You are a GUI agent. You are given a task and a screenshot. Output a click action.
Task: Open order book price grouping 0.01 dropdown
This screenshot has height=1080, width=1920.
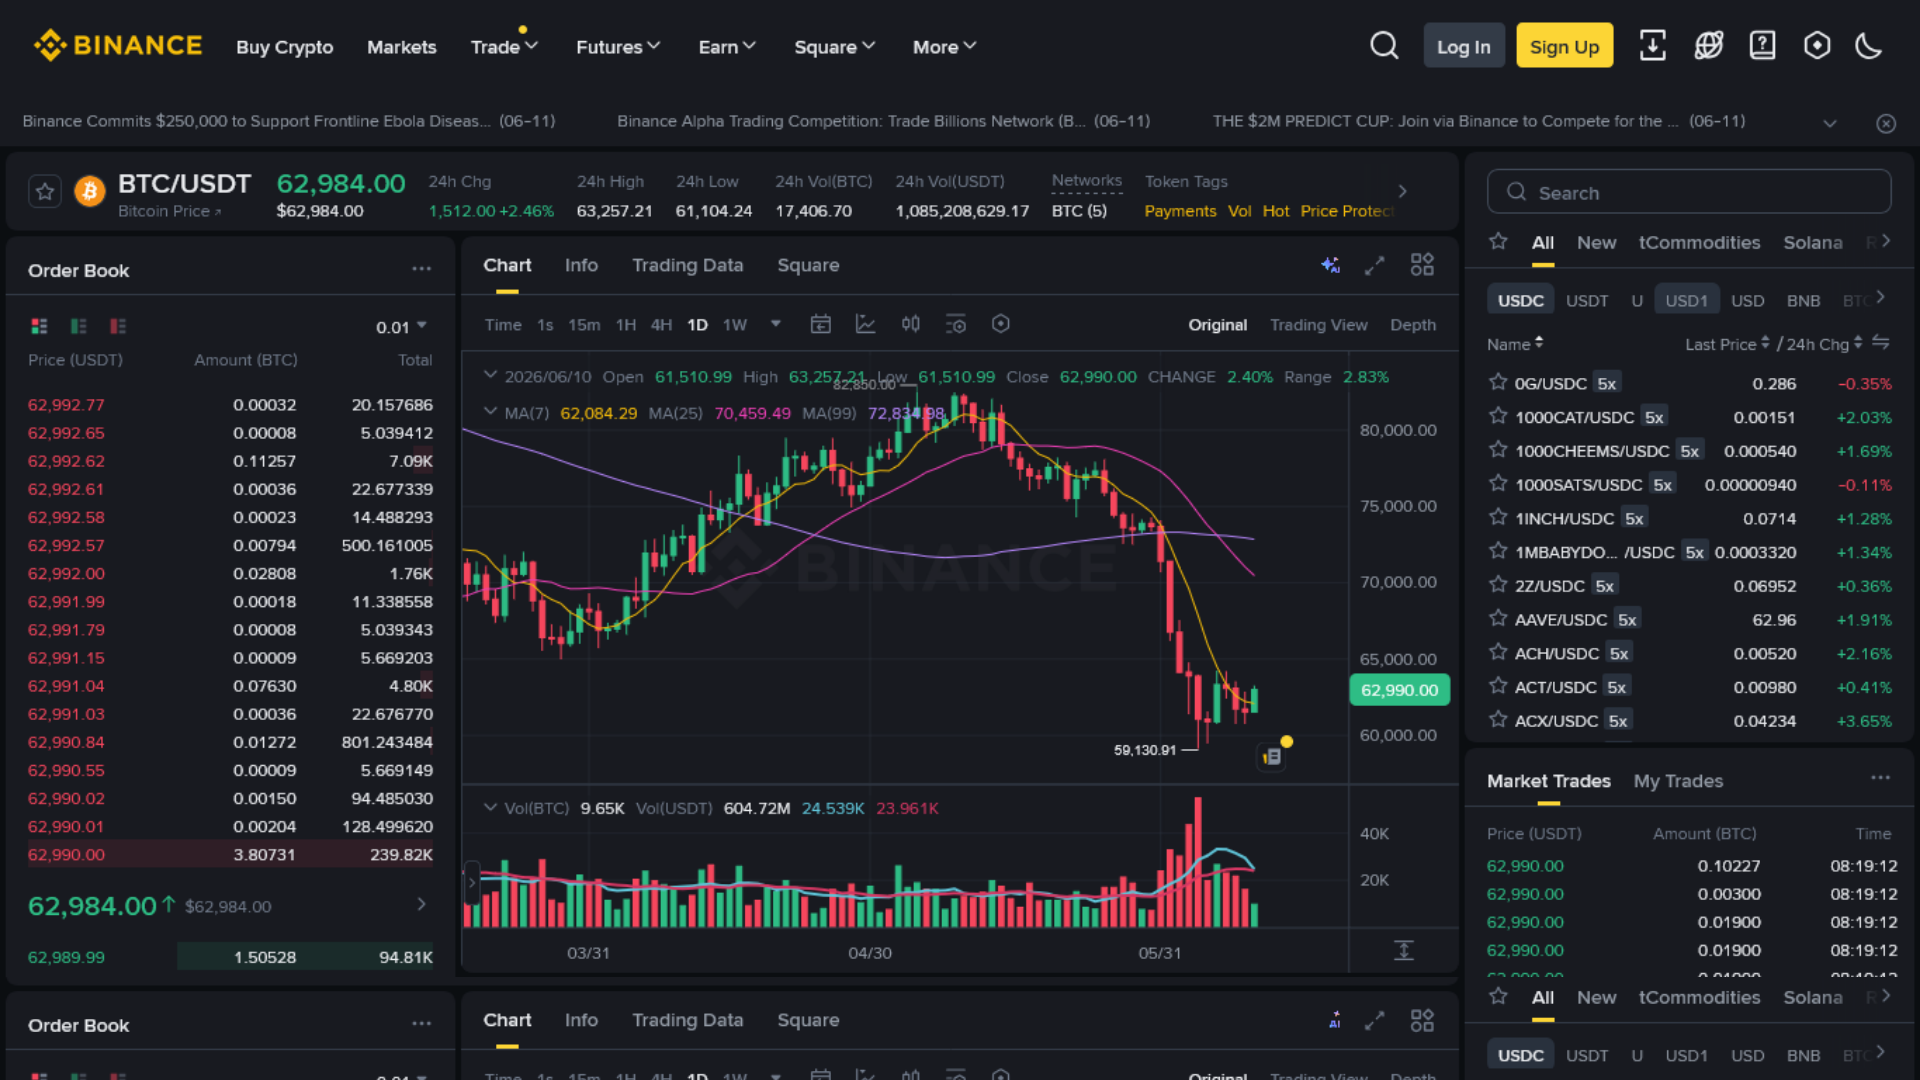[x=402, y=327]
